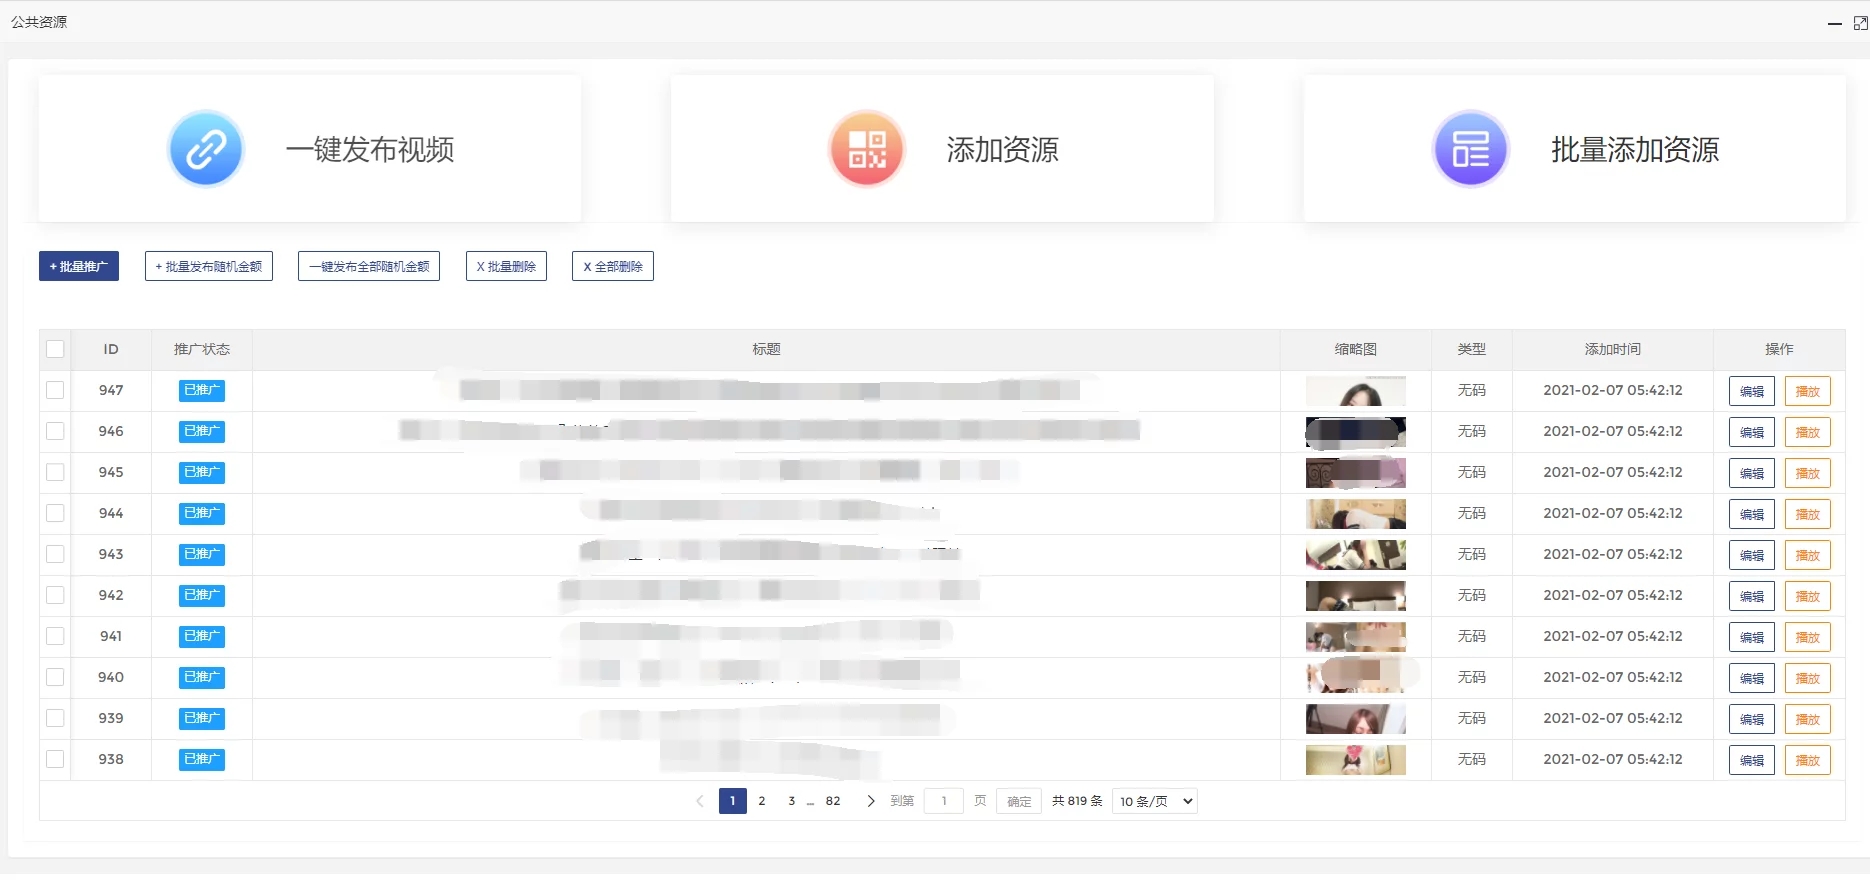
Task: Click the orange QR-code icon for 添加资源
Action: (x=867, y=149)
